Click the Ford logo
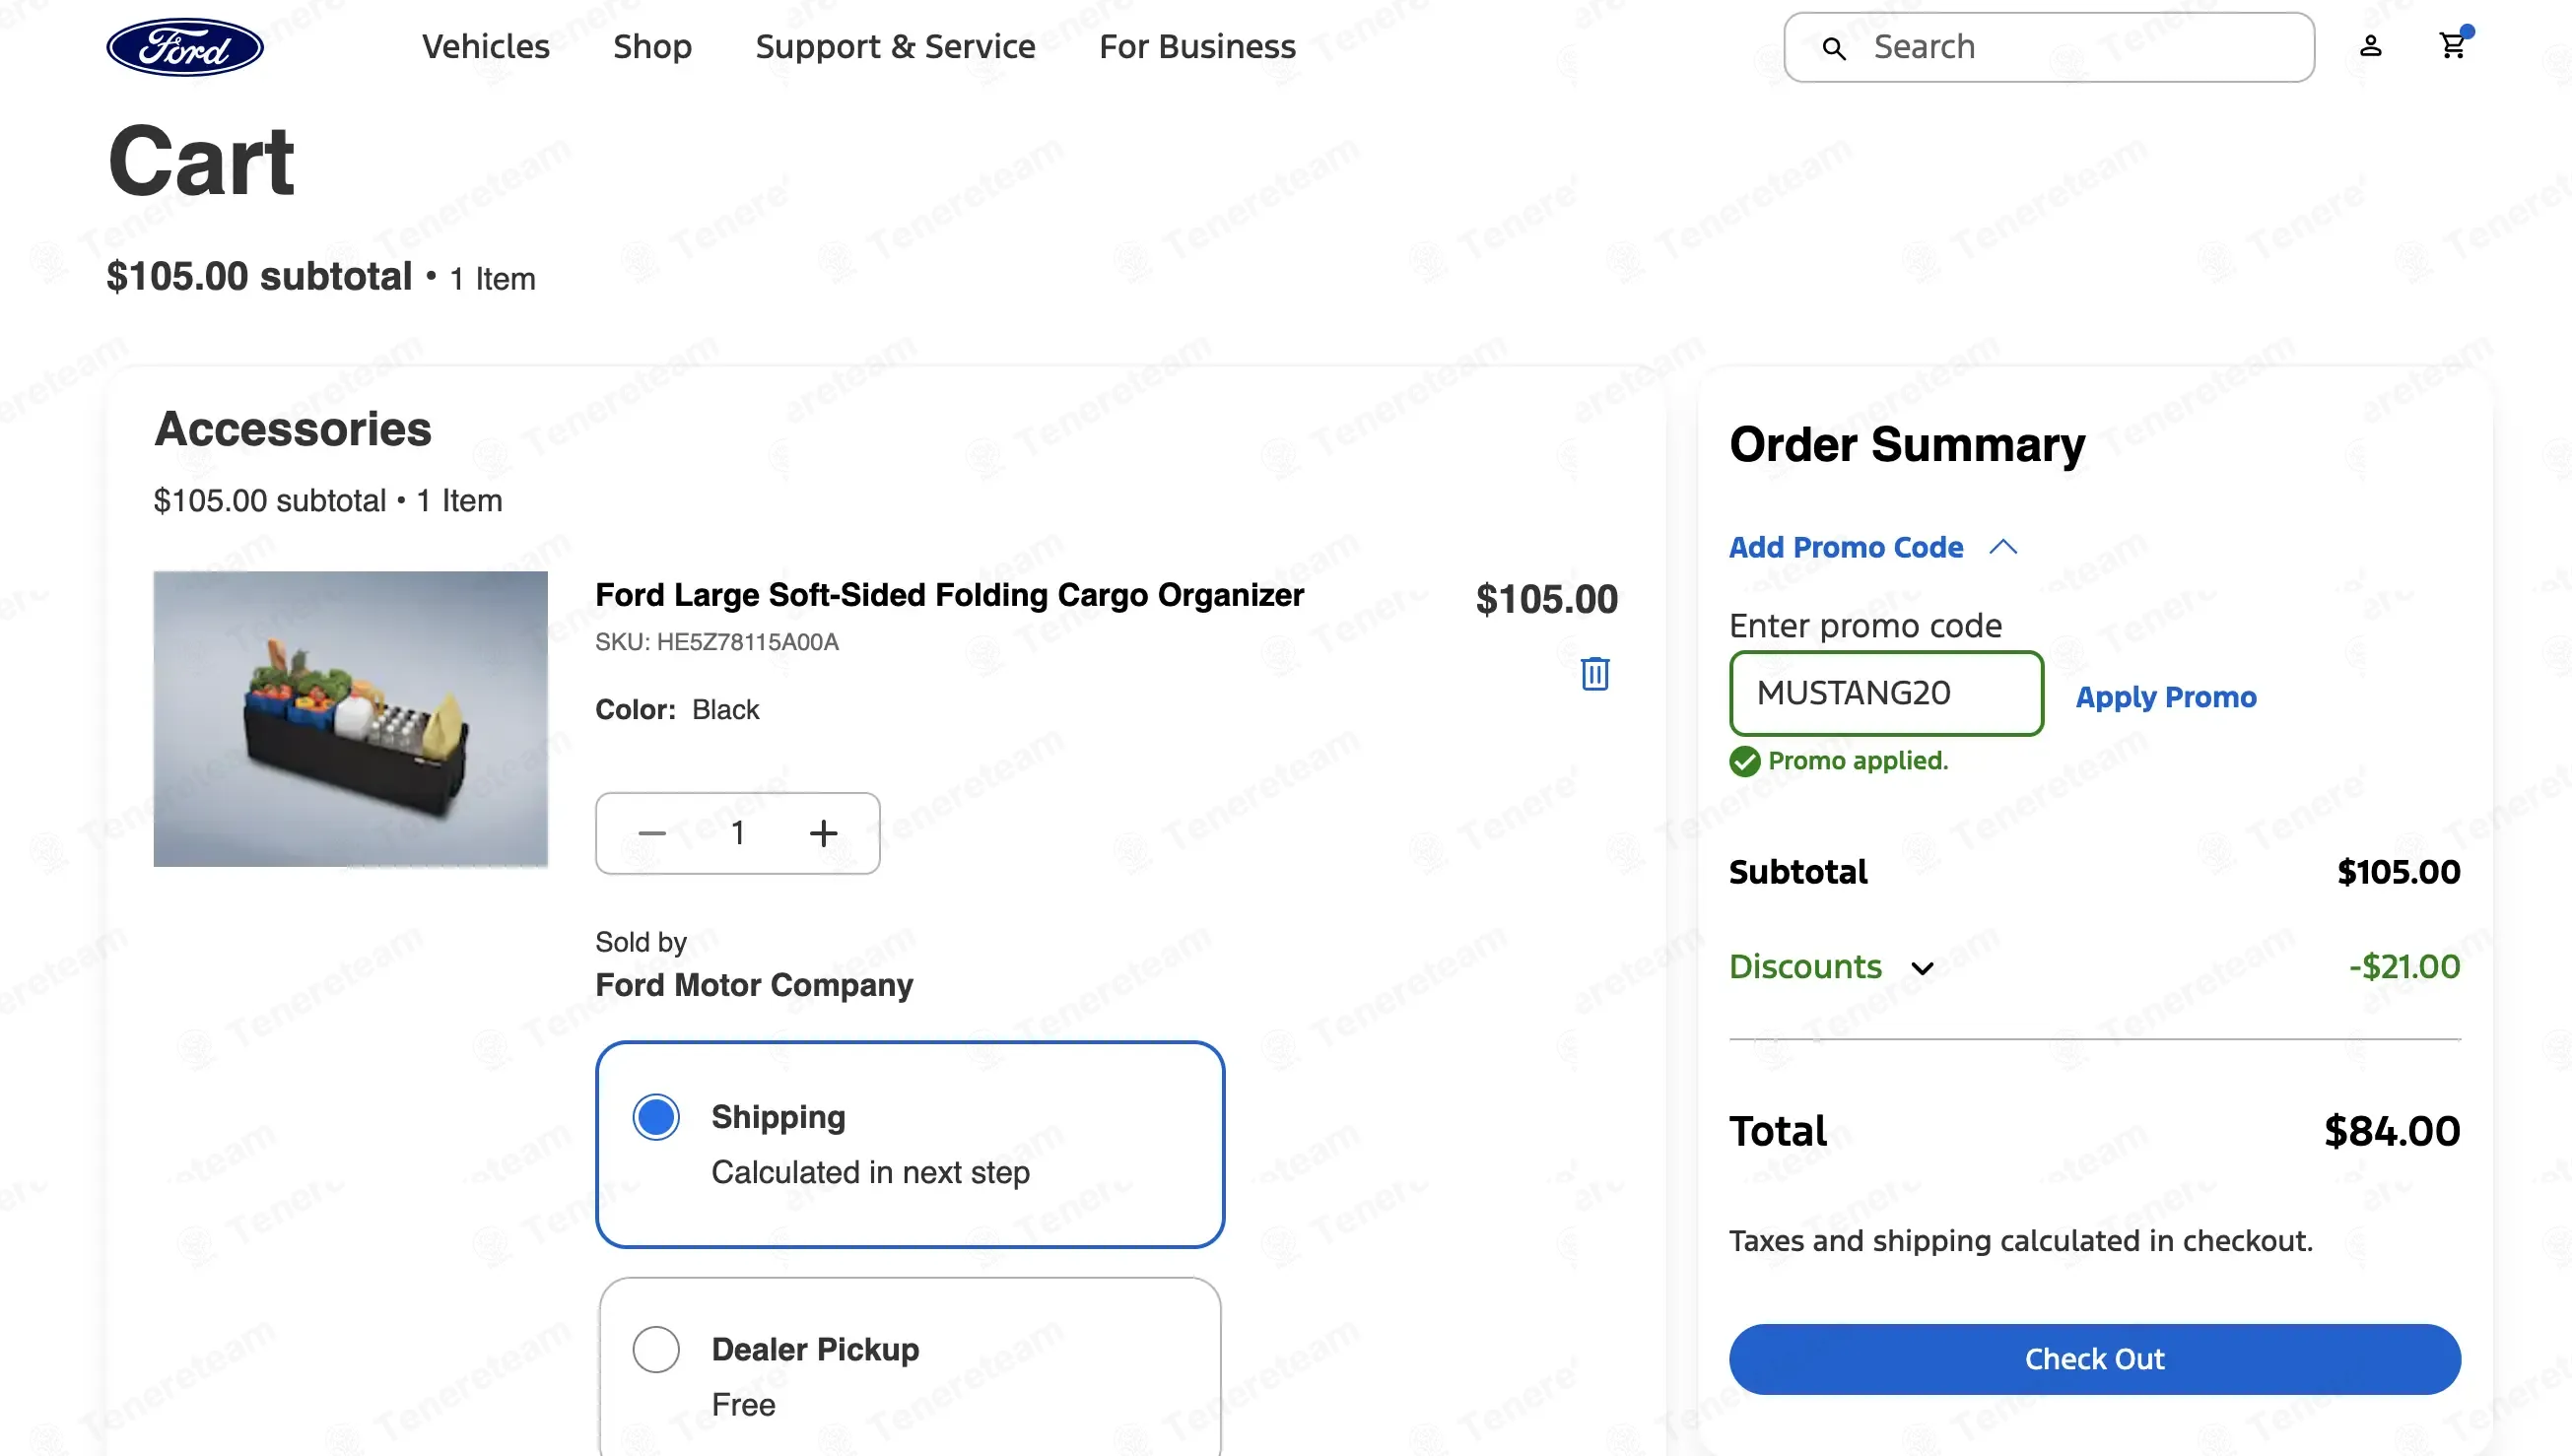 tap(185, 47)
